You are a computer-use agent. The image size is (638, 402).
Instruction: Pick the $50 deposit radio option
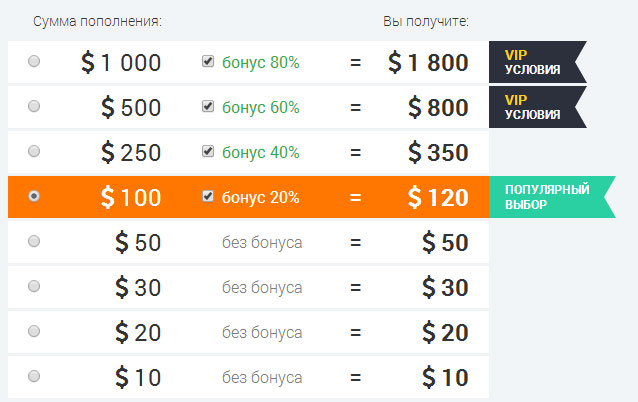pos(35,242)
